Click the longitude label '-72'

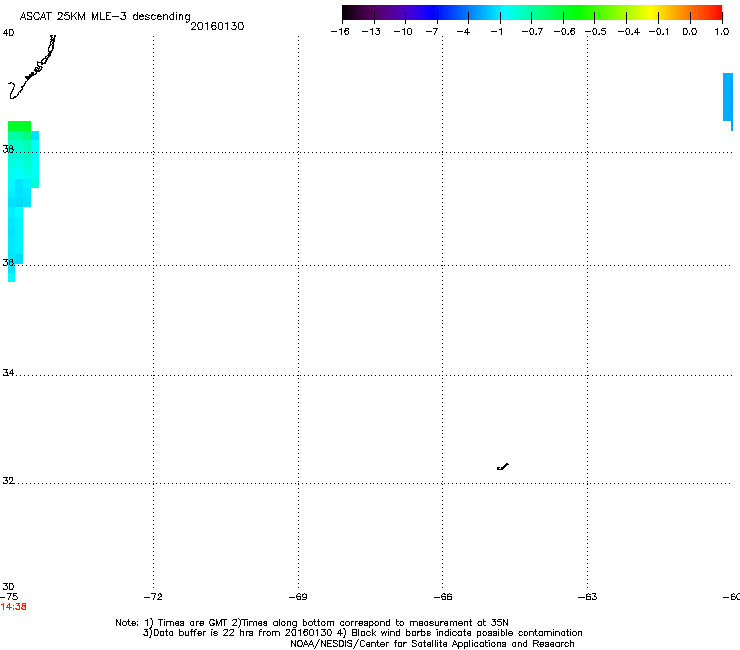153,597
